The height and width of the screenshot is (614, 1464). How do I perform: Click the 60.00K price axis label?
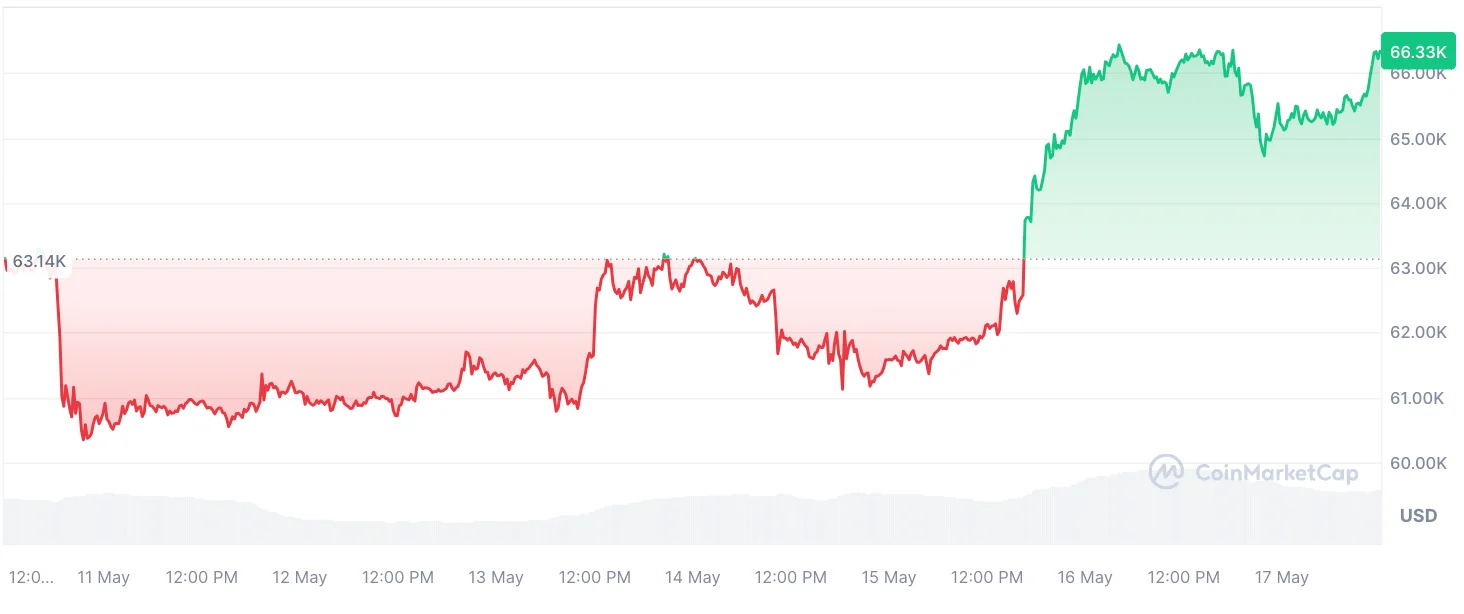pyautogui.click(x=1418, y=464)
